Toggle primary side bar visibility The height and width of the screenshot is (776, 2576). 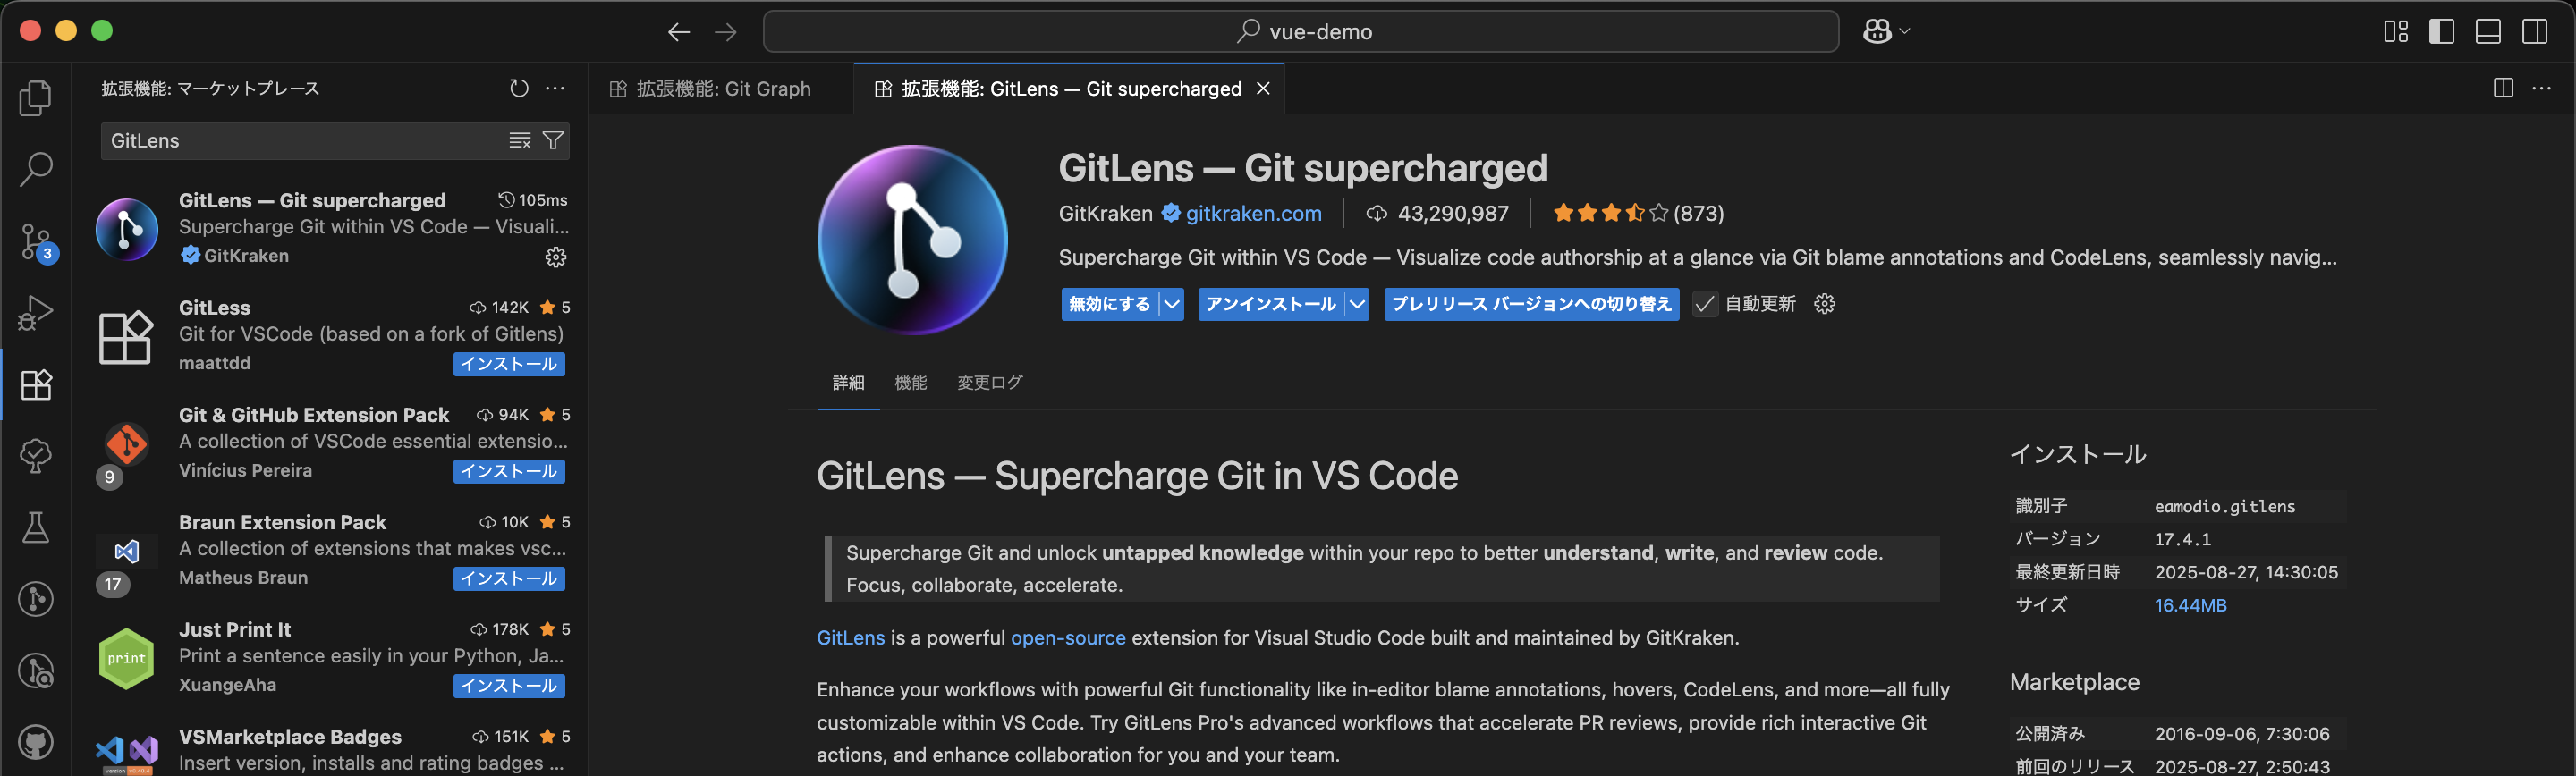point(2442,32)
